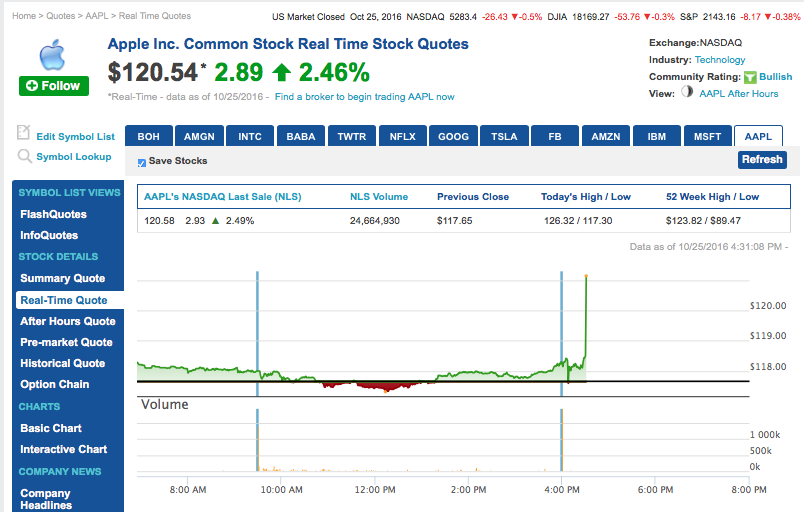Image resolution: width=804 pixels, height=512 pixels.
Task: Open the Quotes breadcrumb link
Action: [61, 16]
